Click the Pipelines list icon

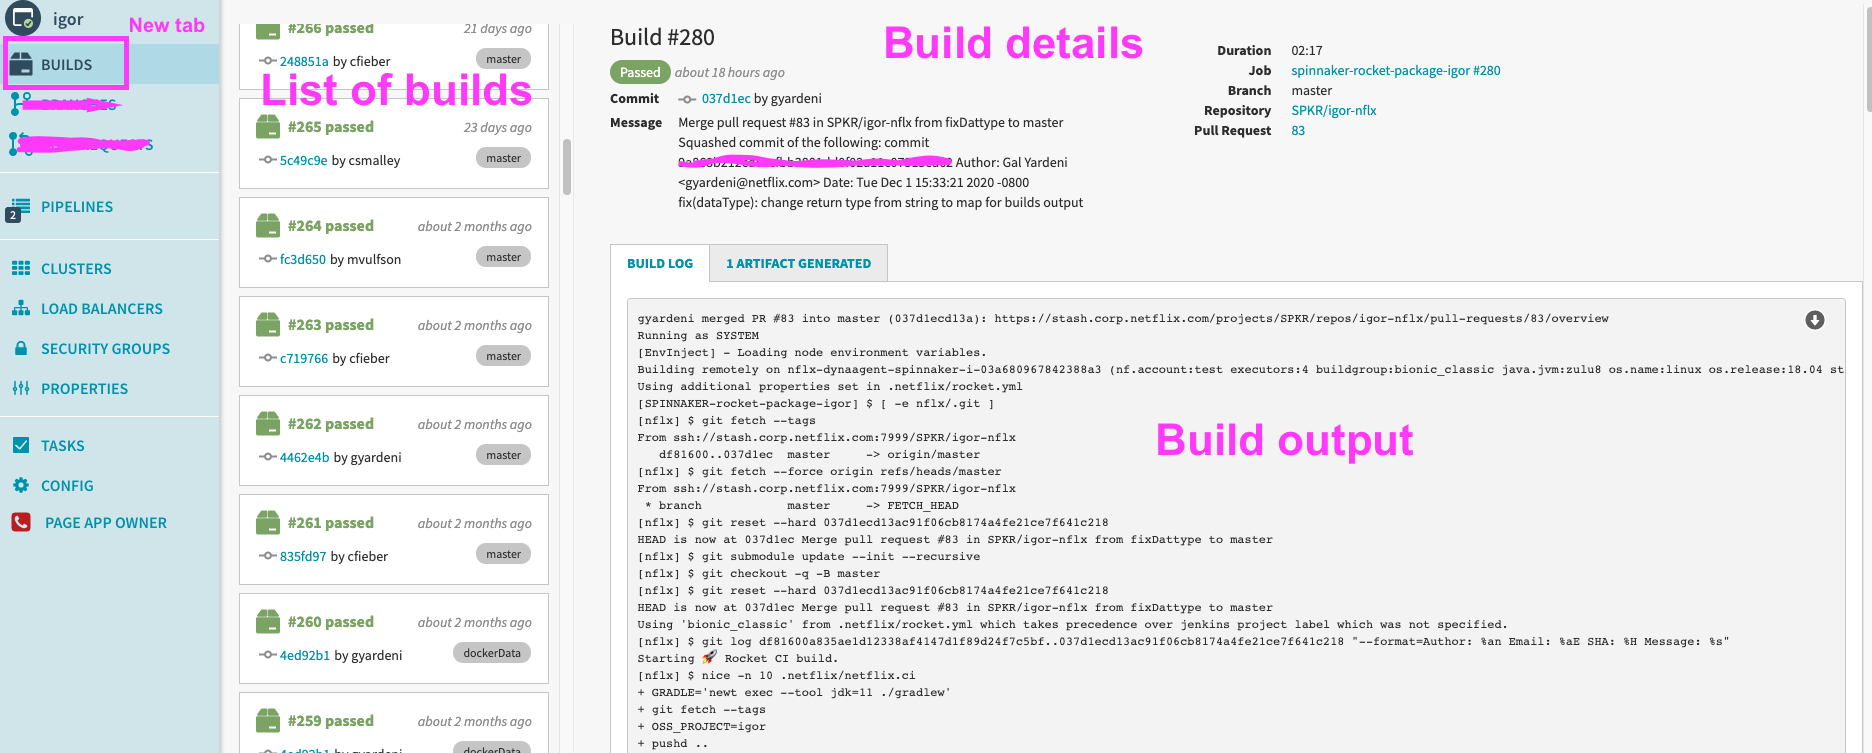coord(20,206)
